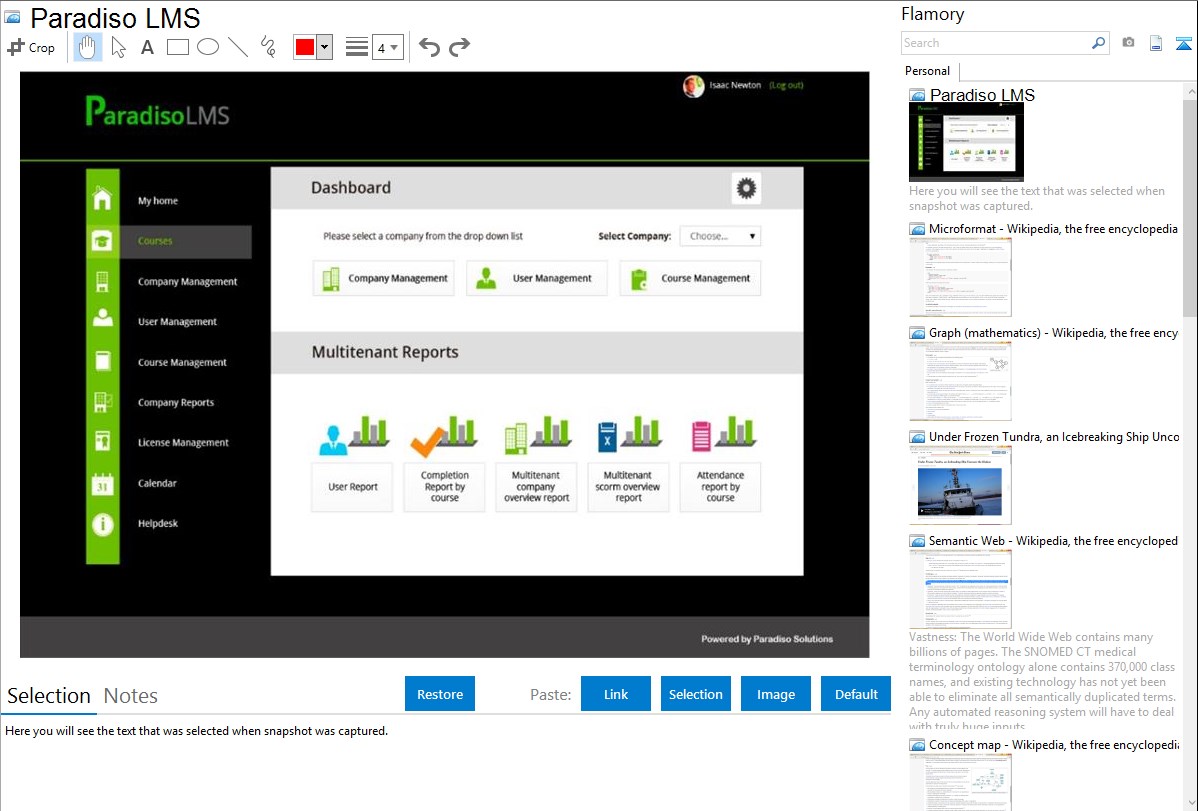Select the straight line tool

pos(238,47)
